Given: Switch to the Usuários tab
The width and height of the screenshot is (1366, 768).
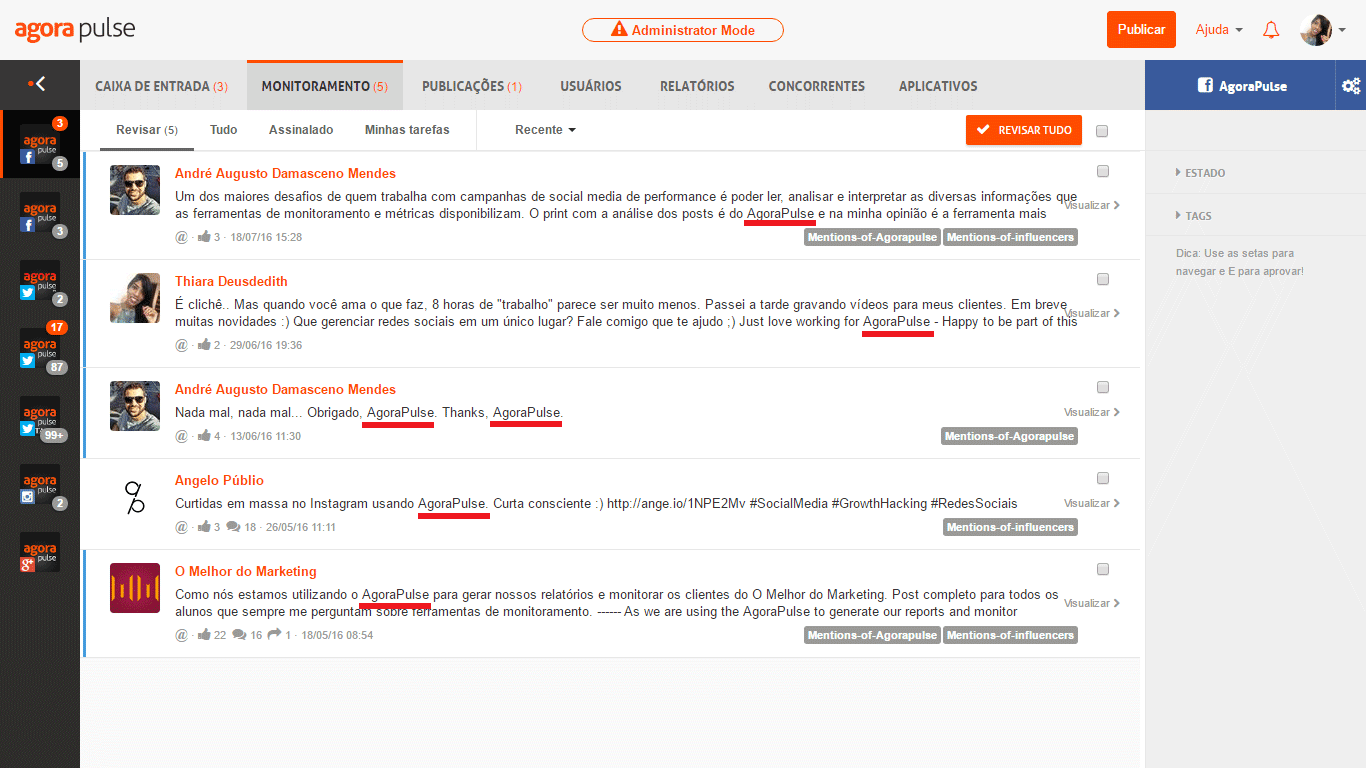Looking at the screenshot, I should tap(591, 86).
